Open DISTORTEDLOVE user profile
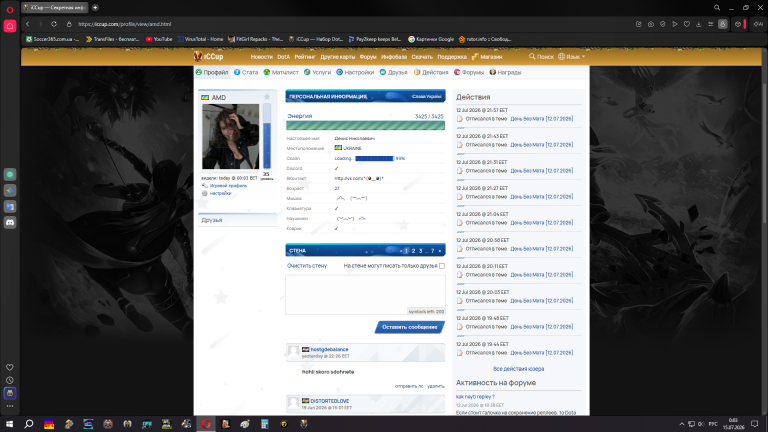Image resolution: width=768 pixels, height=432 pixels. (330, 401)
